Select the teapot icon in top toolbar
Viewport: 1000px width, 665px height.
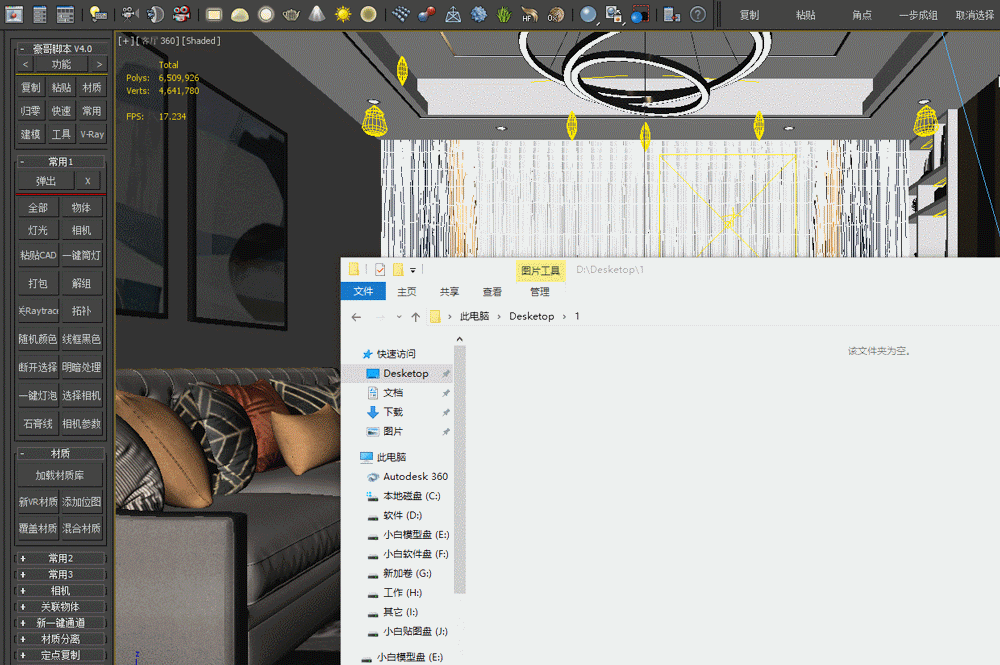291,14
